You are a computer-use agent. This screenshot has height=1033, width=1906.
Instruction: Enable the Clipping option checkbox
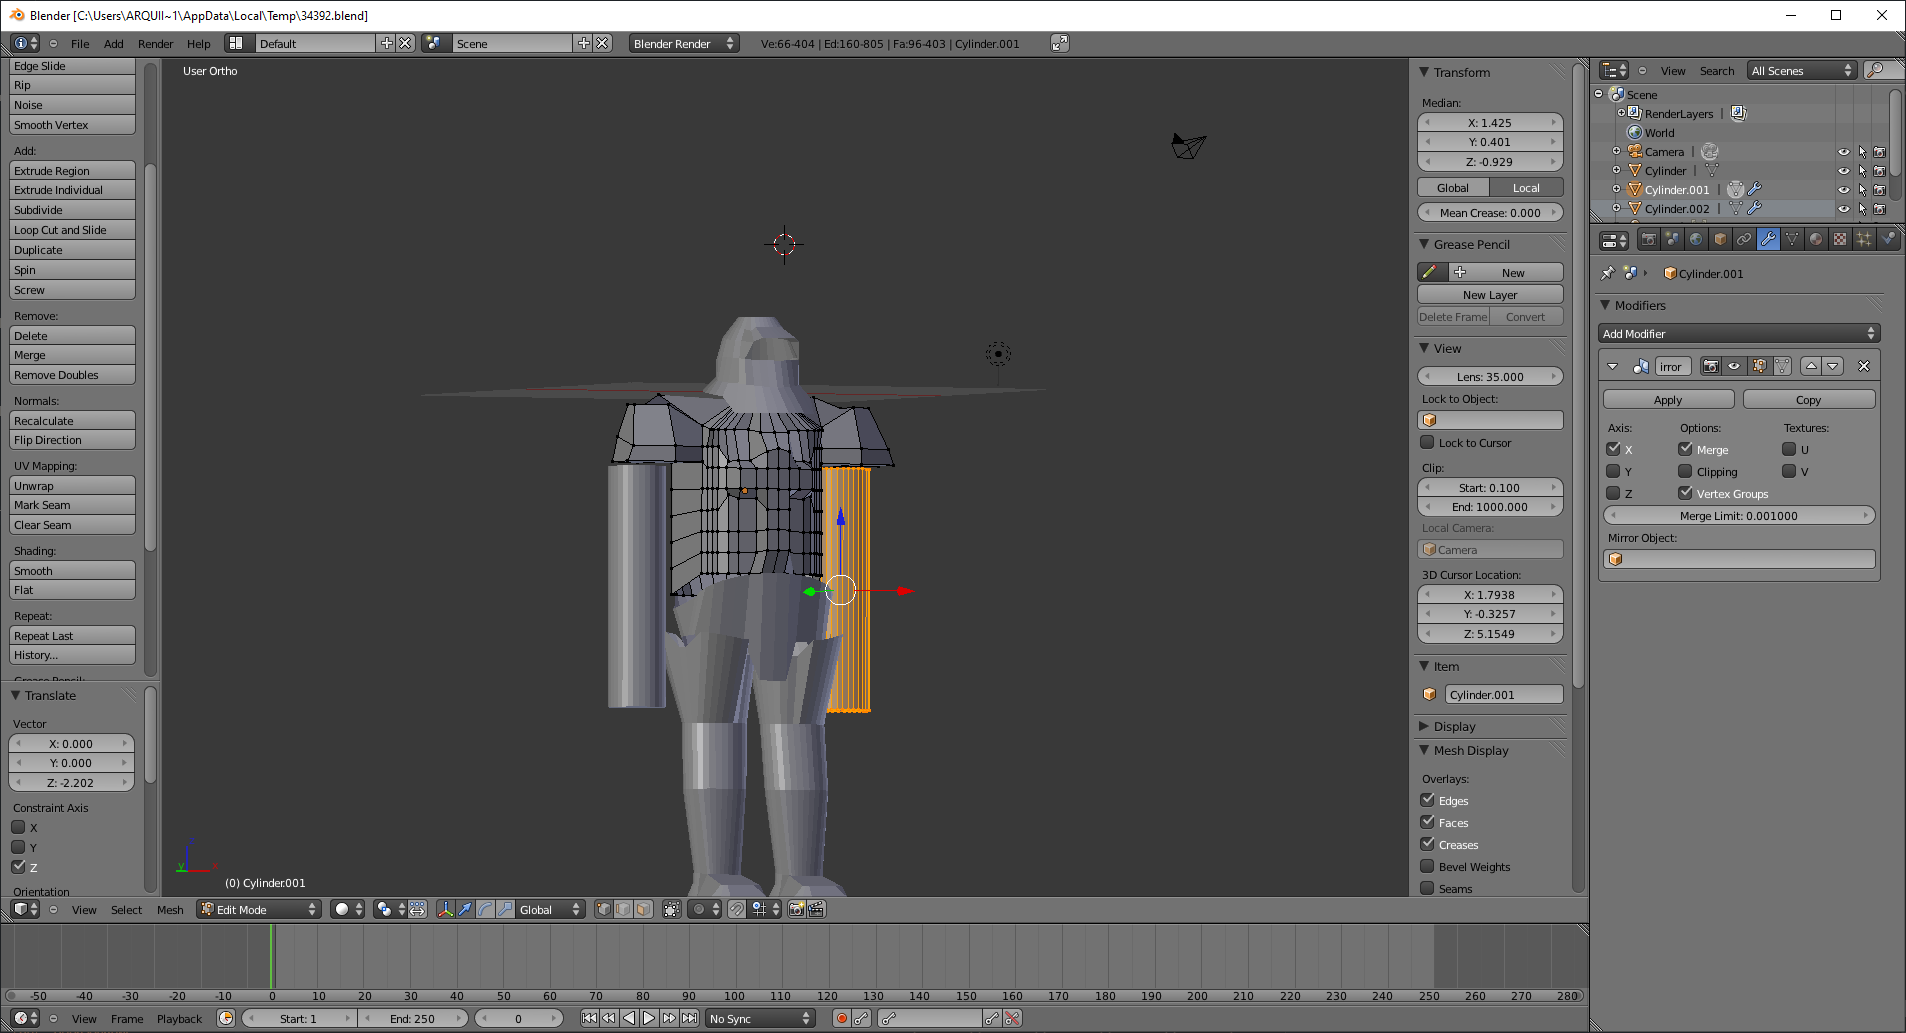click(x=1685, y=472)
